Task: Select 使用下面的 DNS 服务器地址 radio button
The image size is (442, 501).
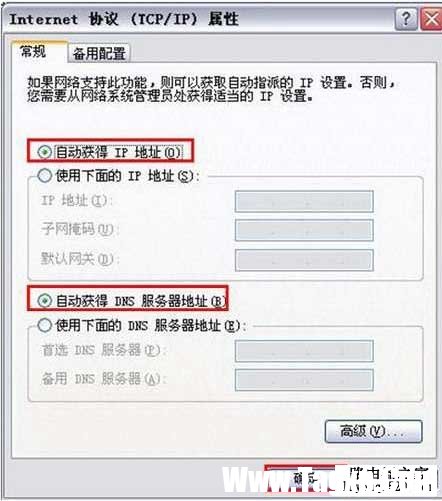Action: 44,325
